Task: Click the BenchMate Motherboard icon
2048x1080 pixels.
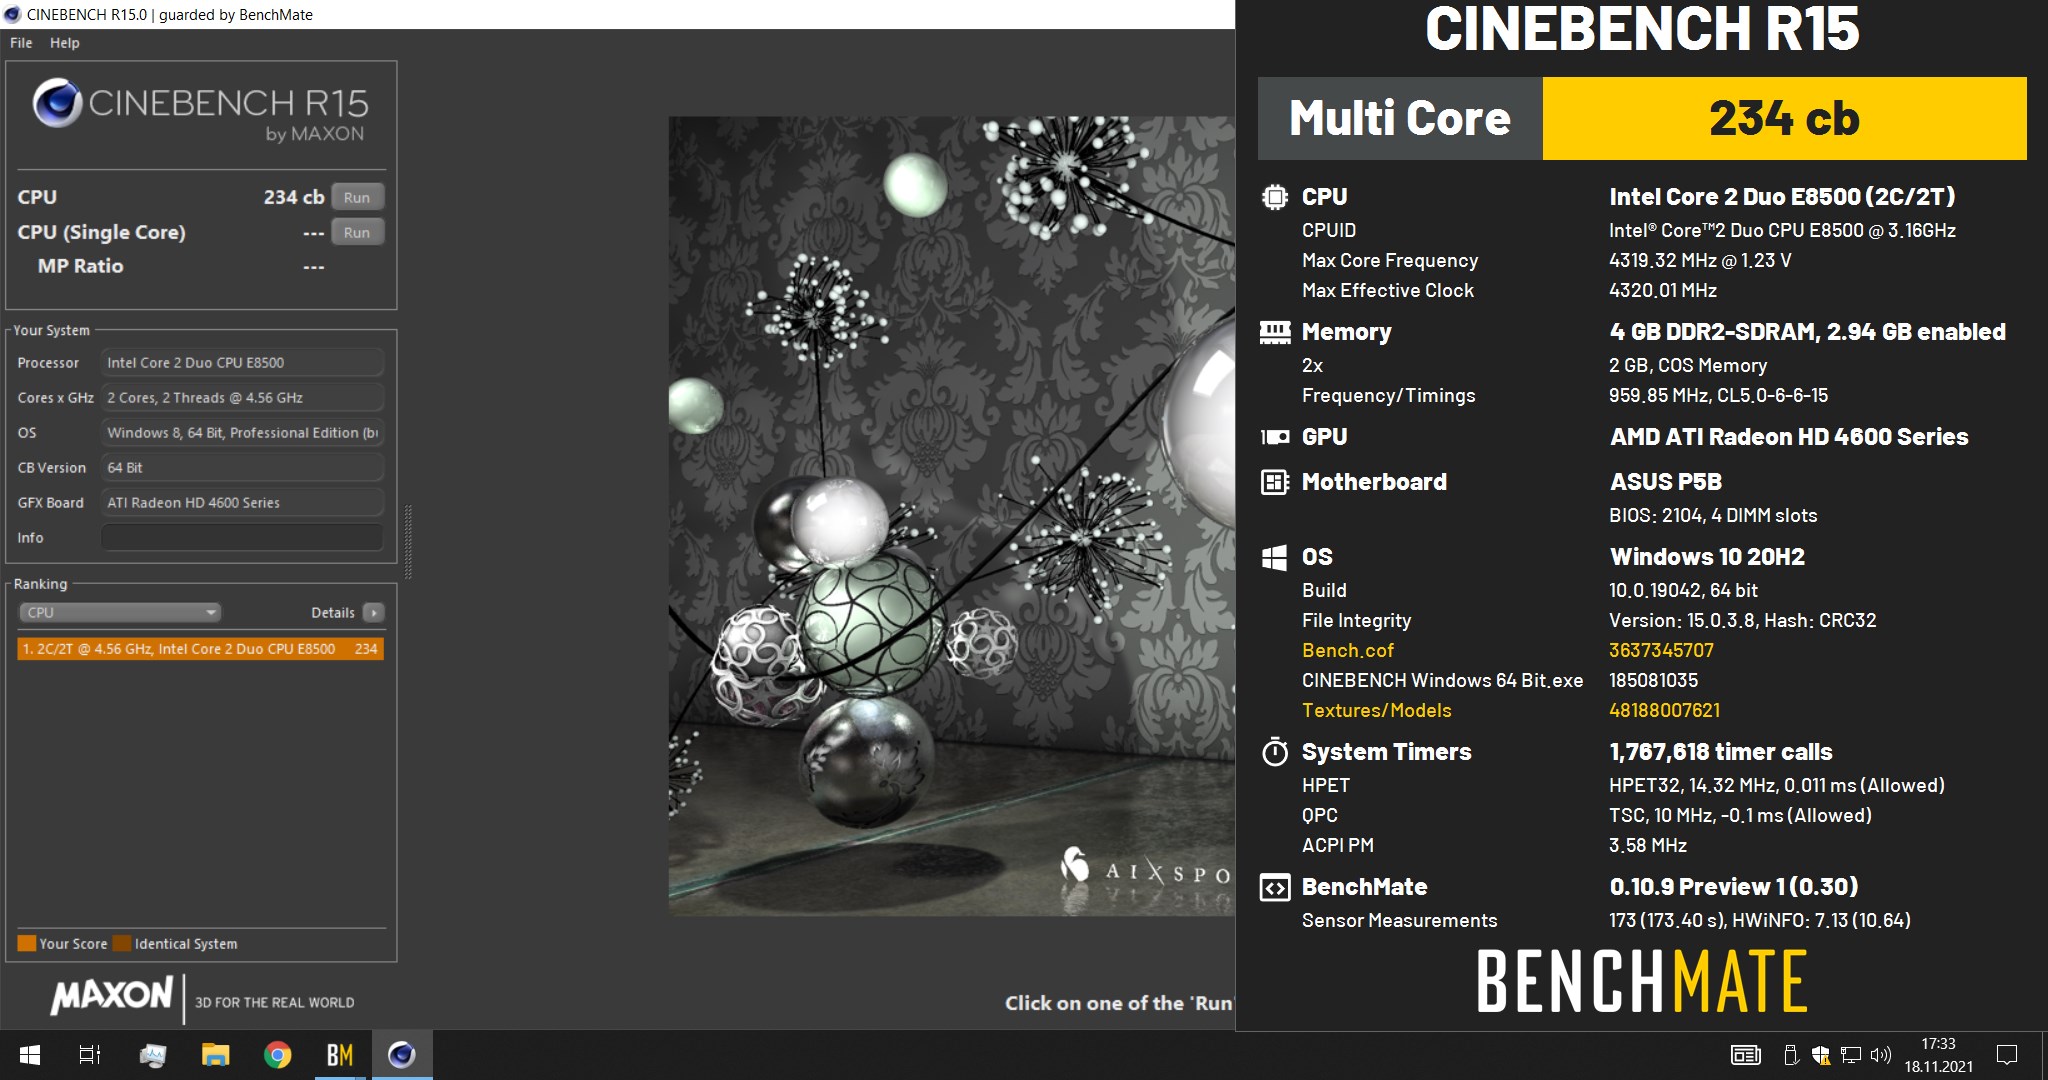Action: click(x=1275, y=482)
